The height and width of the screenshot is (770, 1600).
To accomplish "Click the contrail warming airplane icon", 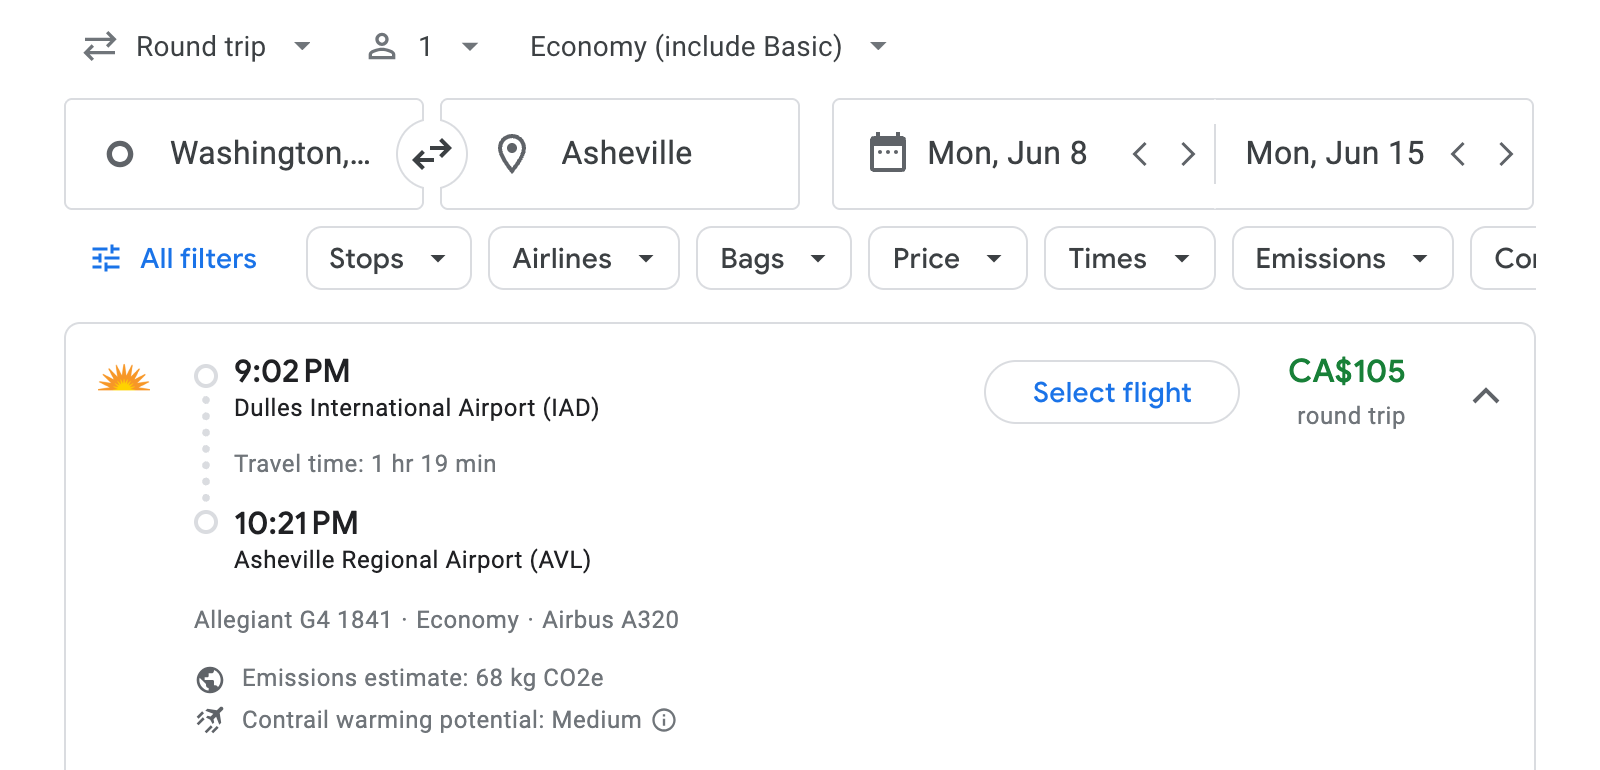I will 209,720.
